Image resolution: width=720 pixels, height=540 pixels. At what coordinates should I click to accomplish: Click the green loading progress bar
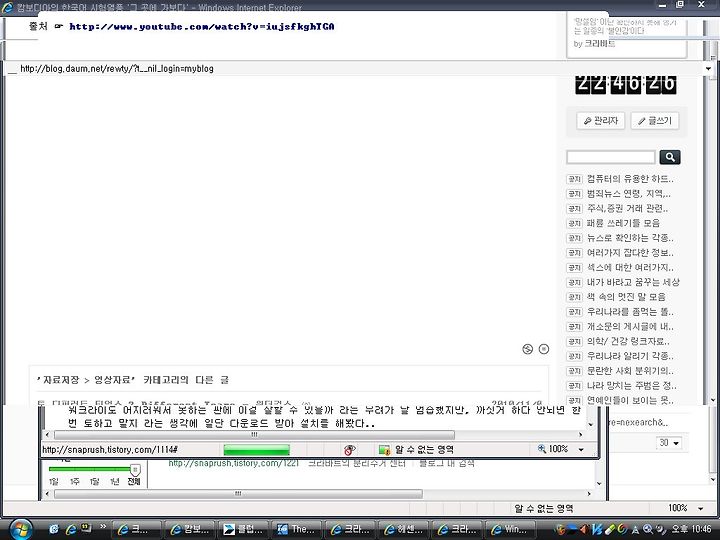point(256,450)
